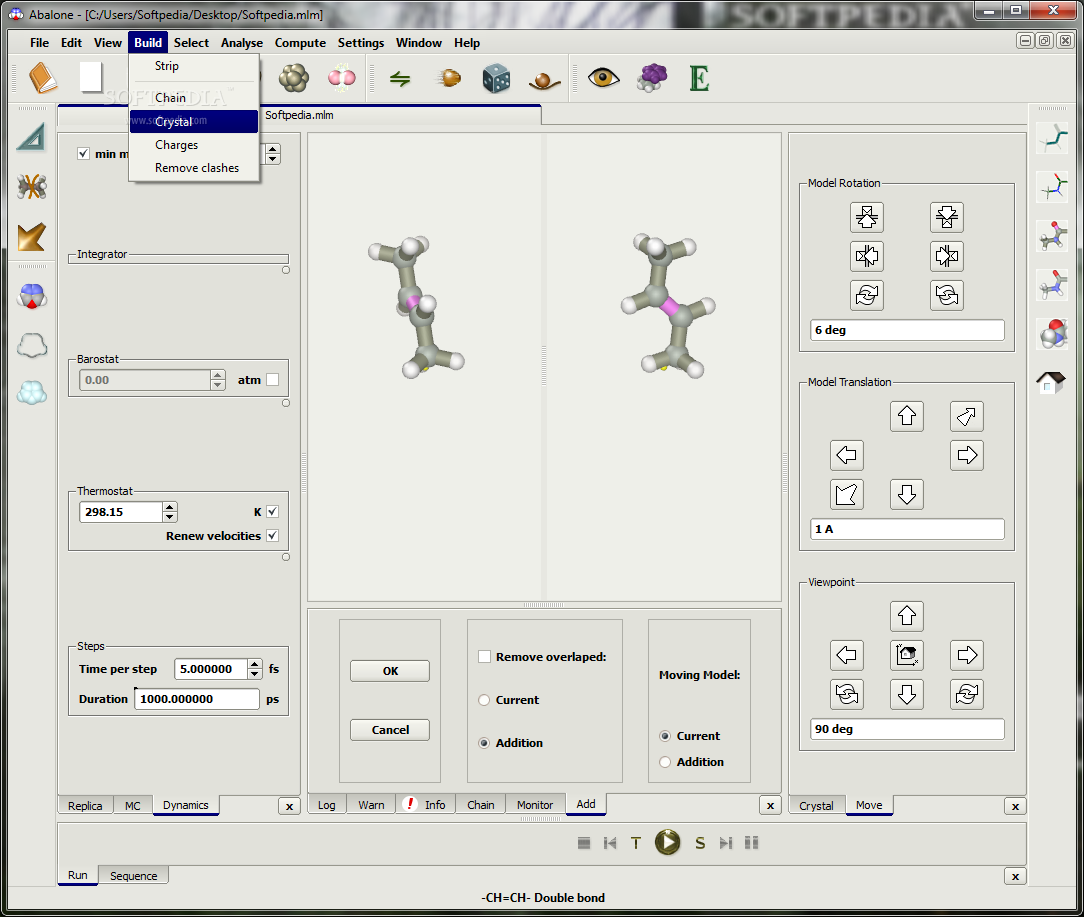
Task: Click the green E energy icon
Action: (699, 78)
